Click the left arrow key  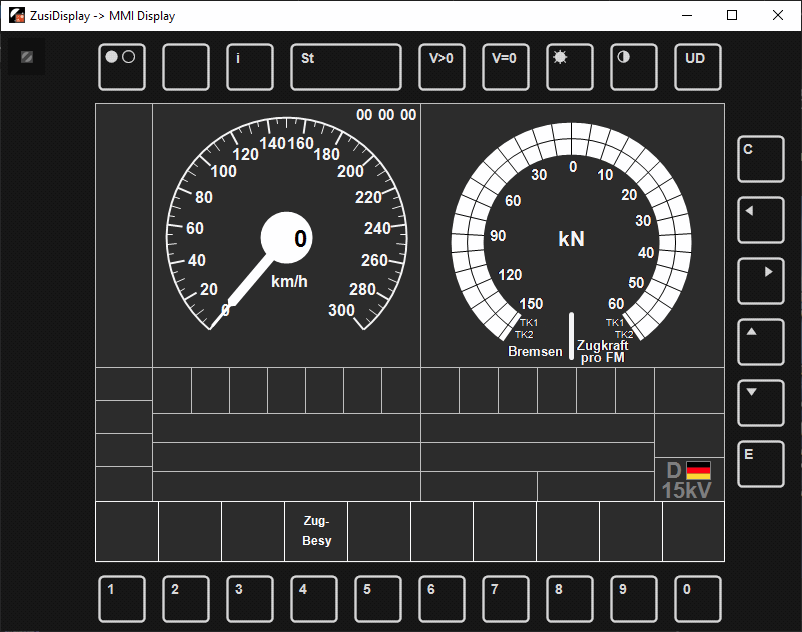point(761,220)
